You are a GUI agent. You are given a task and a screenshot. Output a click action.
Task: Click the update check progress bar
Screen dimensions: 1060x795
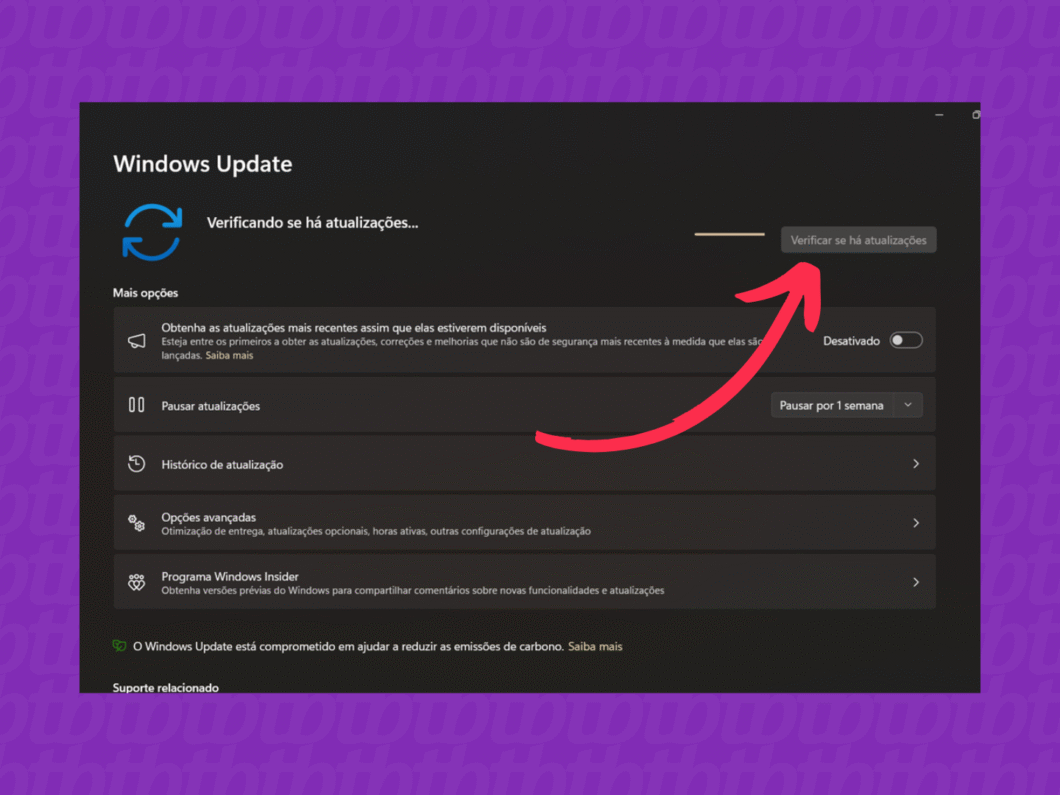(729, 234)
